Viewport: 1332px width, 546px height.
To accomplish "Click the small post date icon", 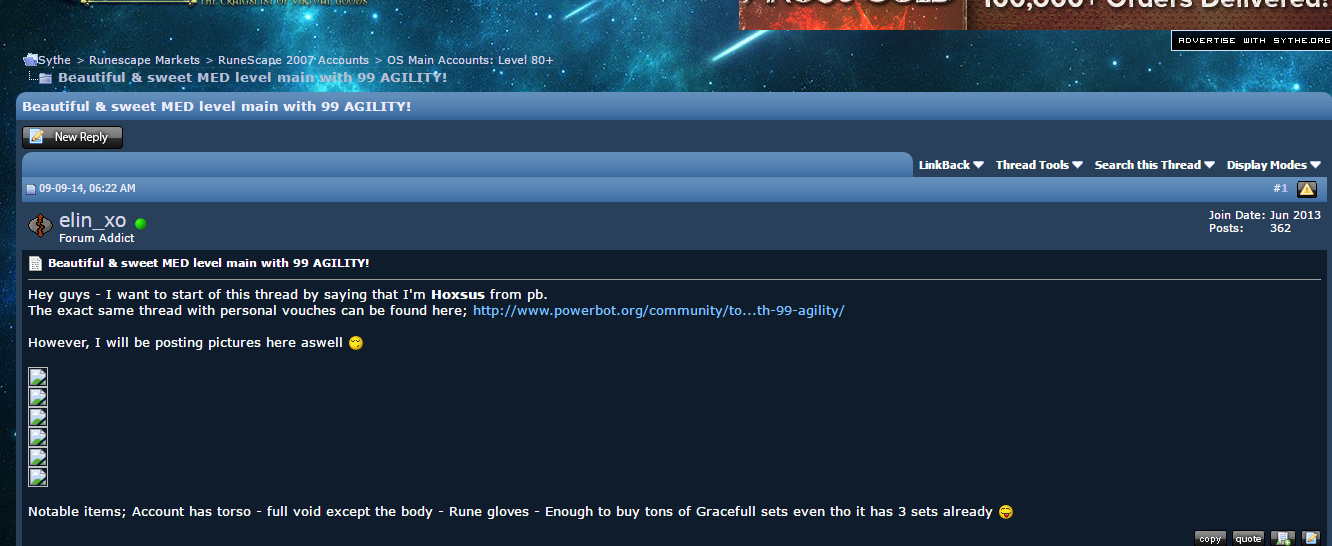I will pos(31,189).
